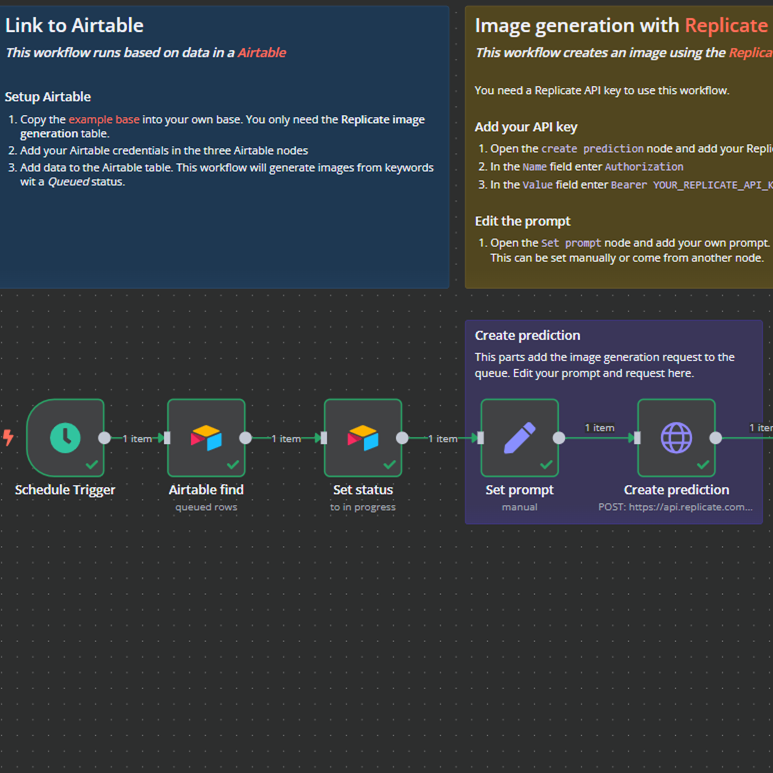The height and width of the screenshot is (773, 773).
Task: Click the 'manual' subtitle under Set prompt
Action: click(520, 507)
